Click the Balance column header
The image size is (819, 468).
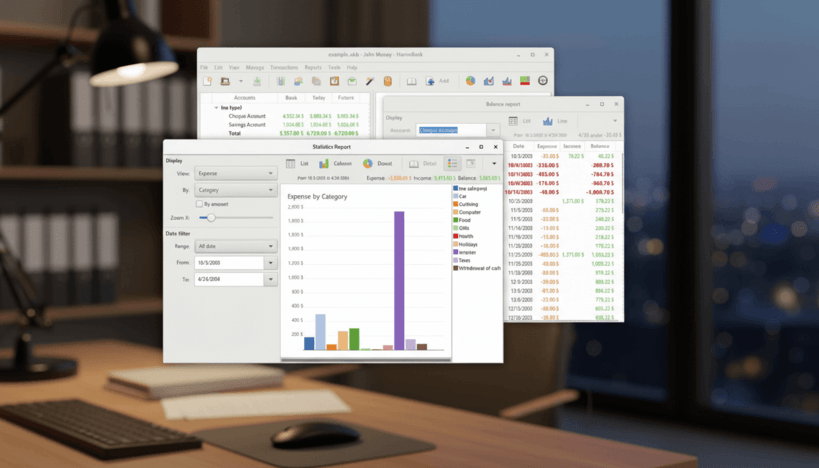[600, 147]
